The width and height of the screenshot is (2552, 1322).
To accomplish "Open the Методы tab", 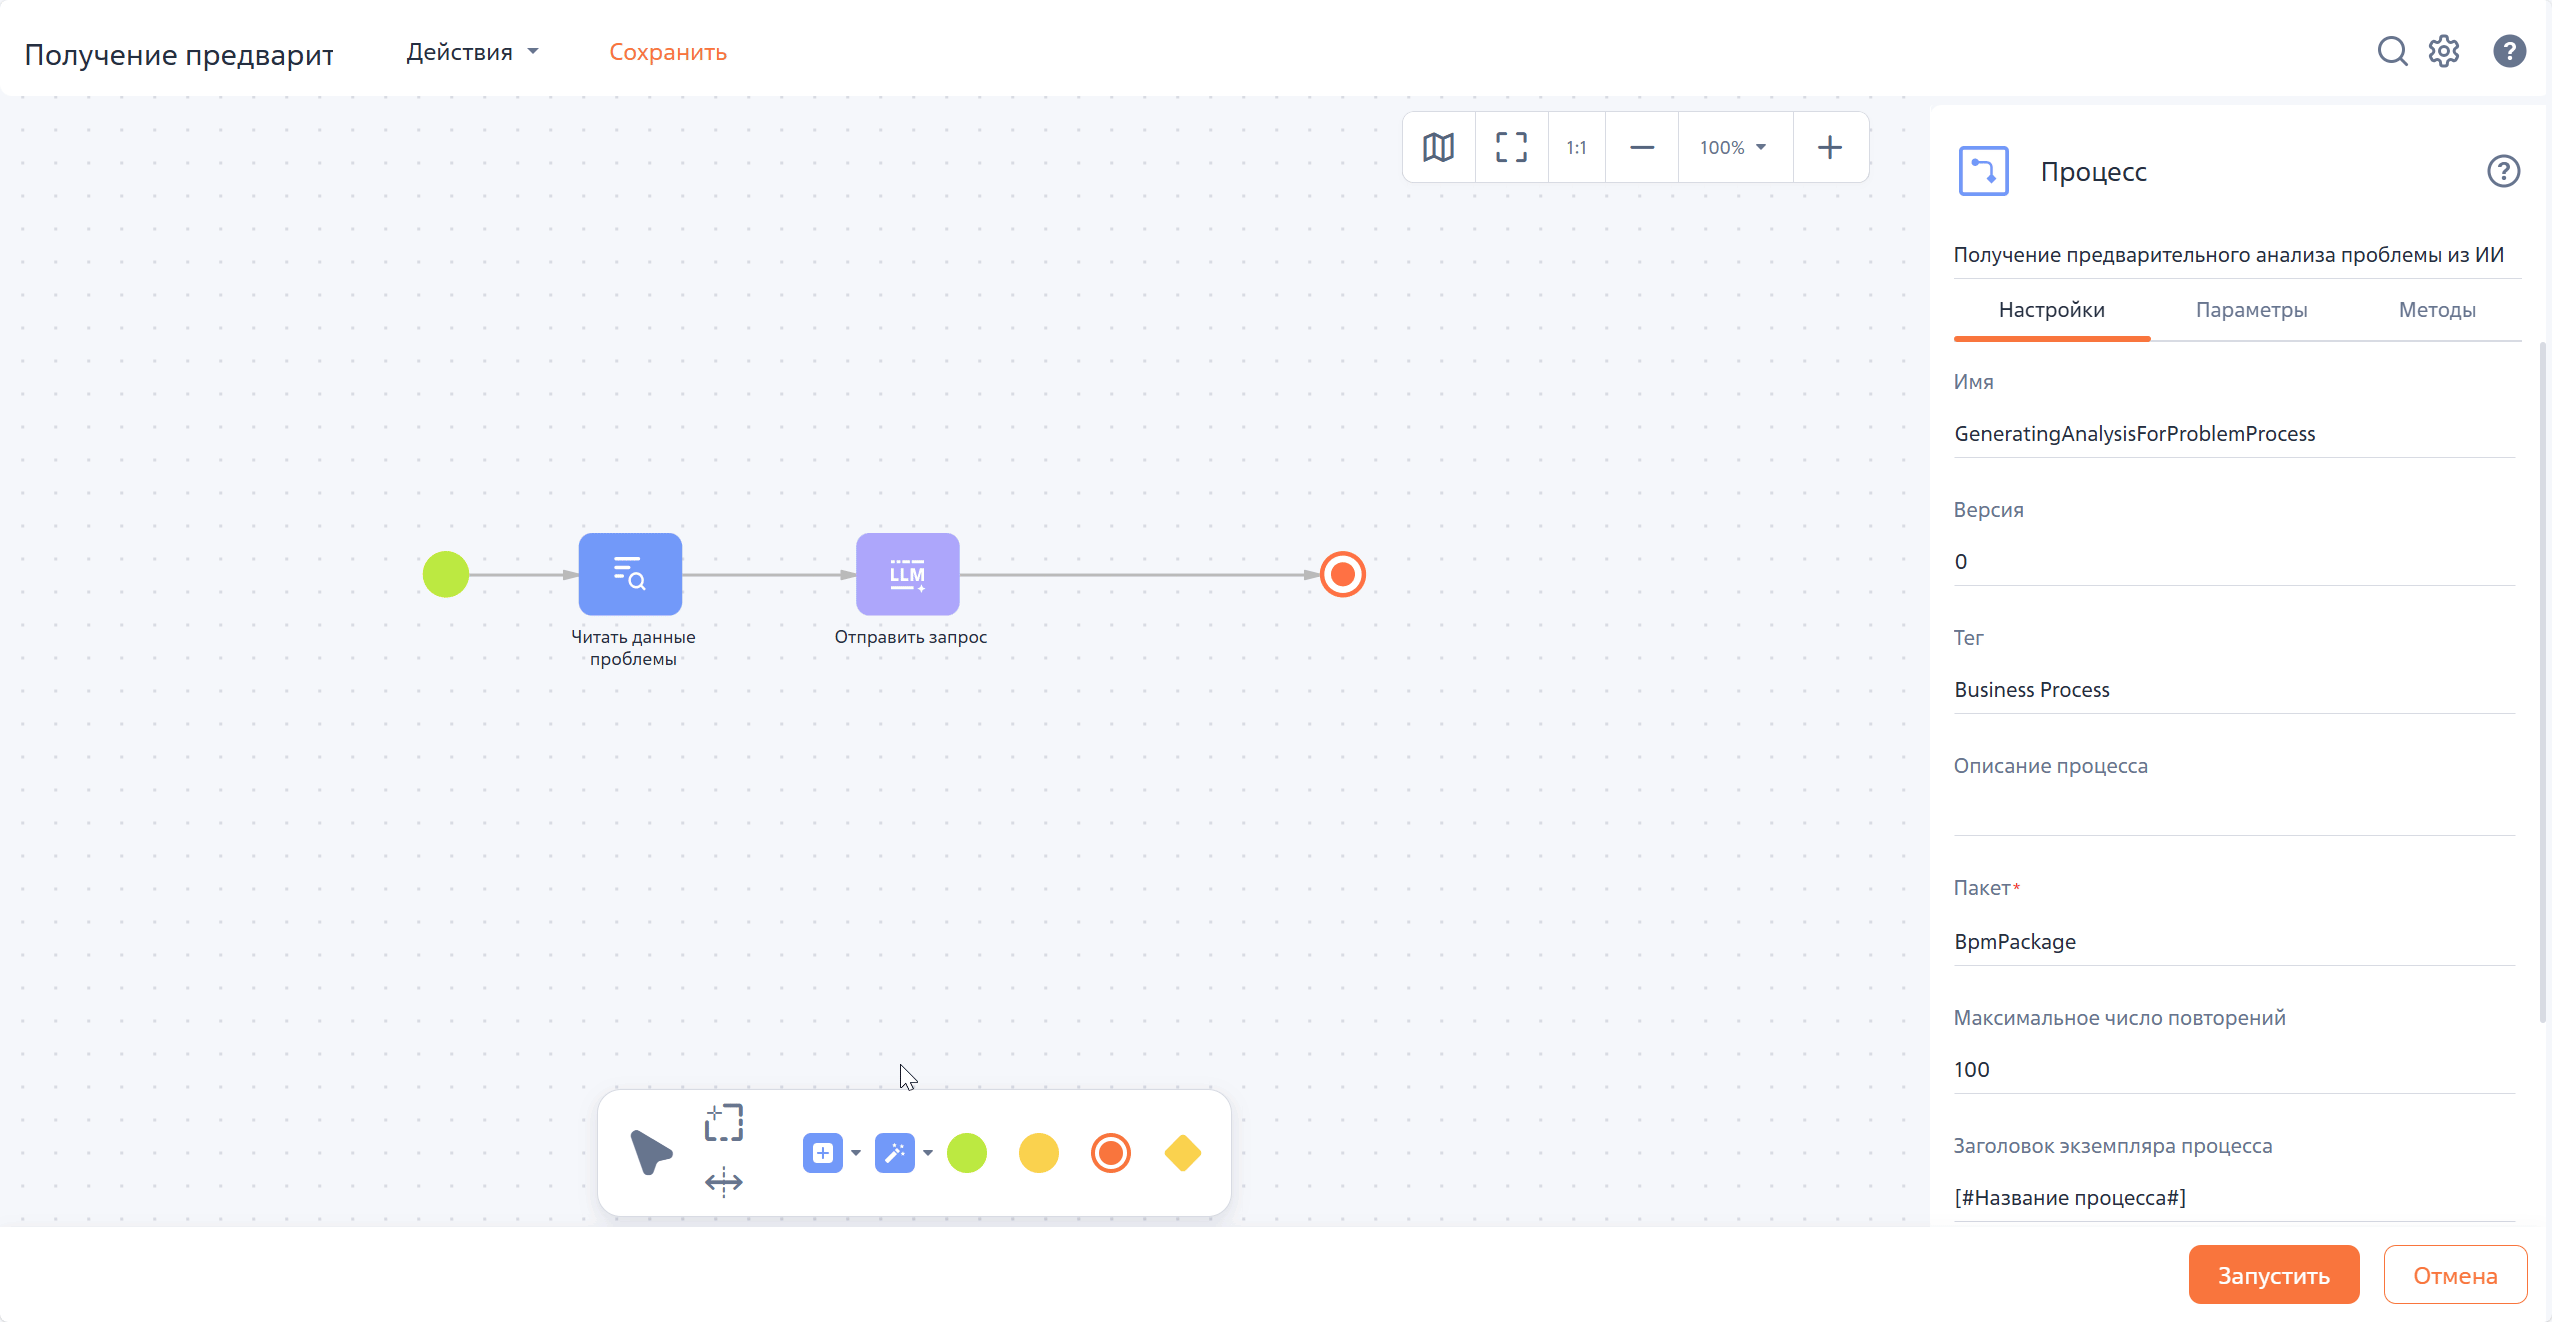I will 2436,310.
